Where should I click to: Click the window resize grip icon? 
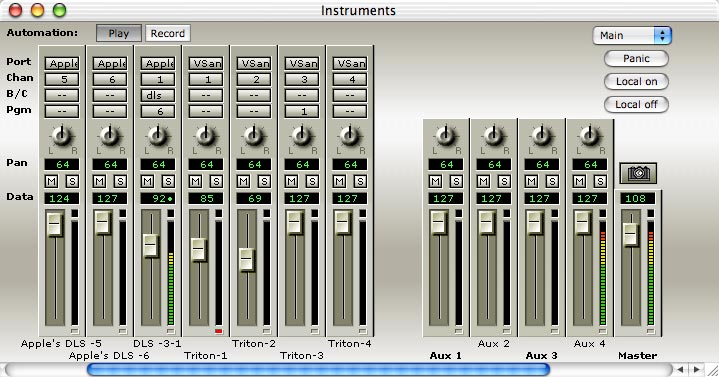[713, 370]
